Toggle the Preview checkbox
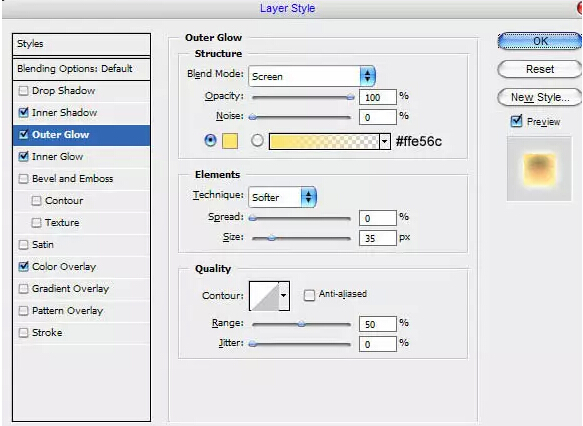Image resolution: width=583 pixels, height=426 pixels. pos(516,121)
